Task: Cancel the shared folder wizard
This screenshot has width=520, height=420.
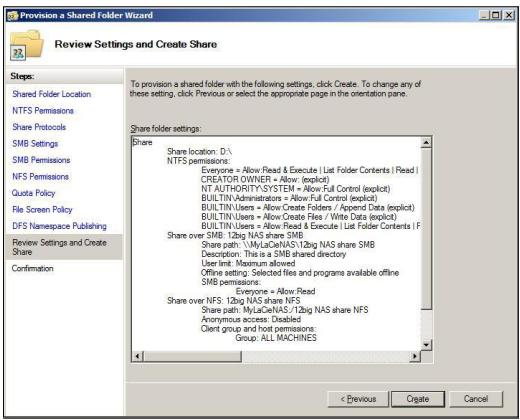Action: coord(476,399)
